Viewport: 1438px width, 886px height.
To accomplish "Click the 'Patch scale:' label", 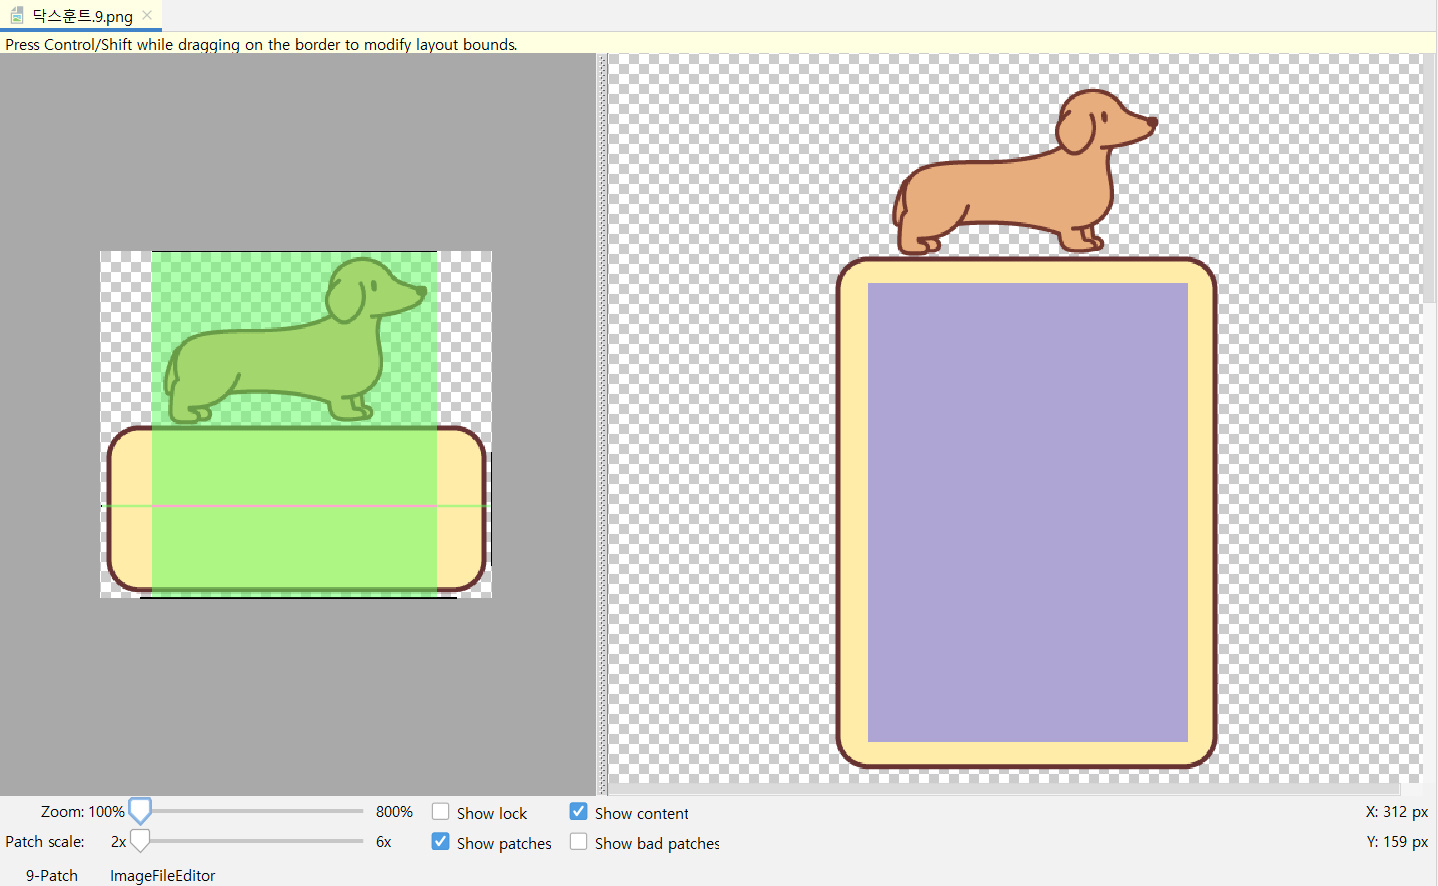I will tap(45, 842).
